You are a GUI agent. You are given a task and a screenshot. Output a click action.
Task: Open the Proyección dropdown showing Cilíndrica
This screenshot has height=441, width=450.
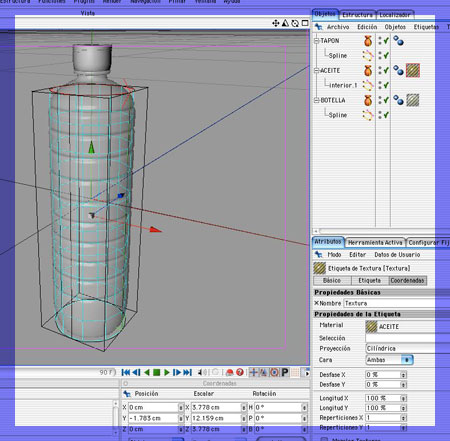coord(407,349)
